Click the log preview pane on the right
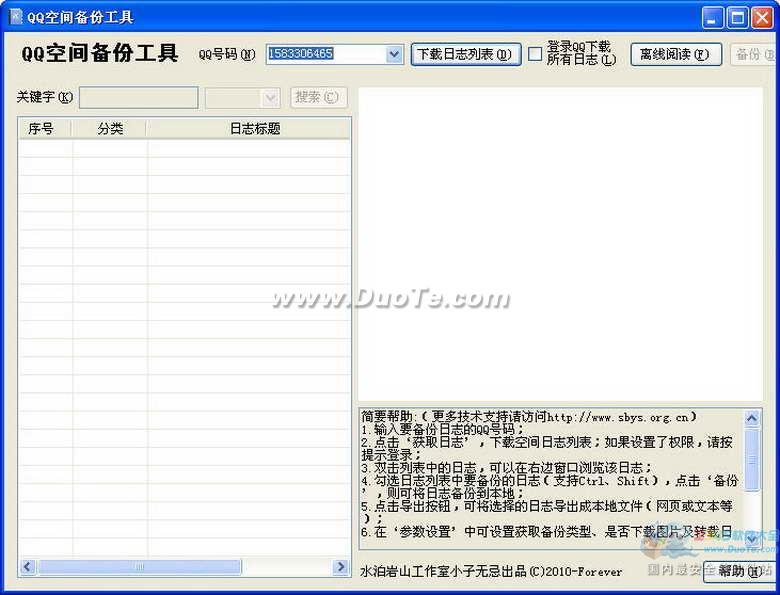 click(x=560, y=244)
